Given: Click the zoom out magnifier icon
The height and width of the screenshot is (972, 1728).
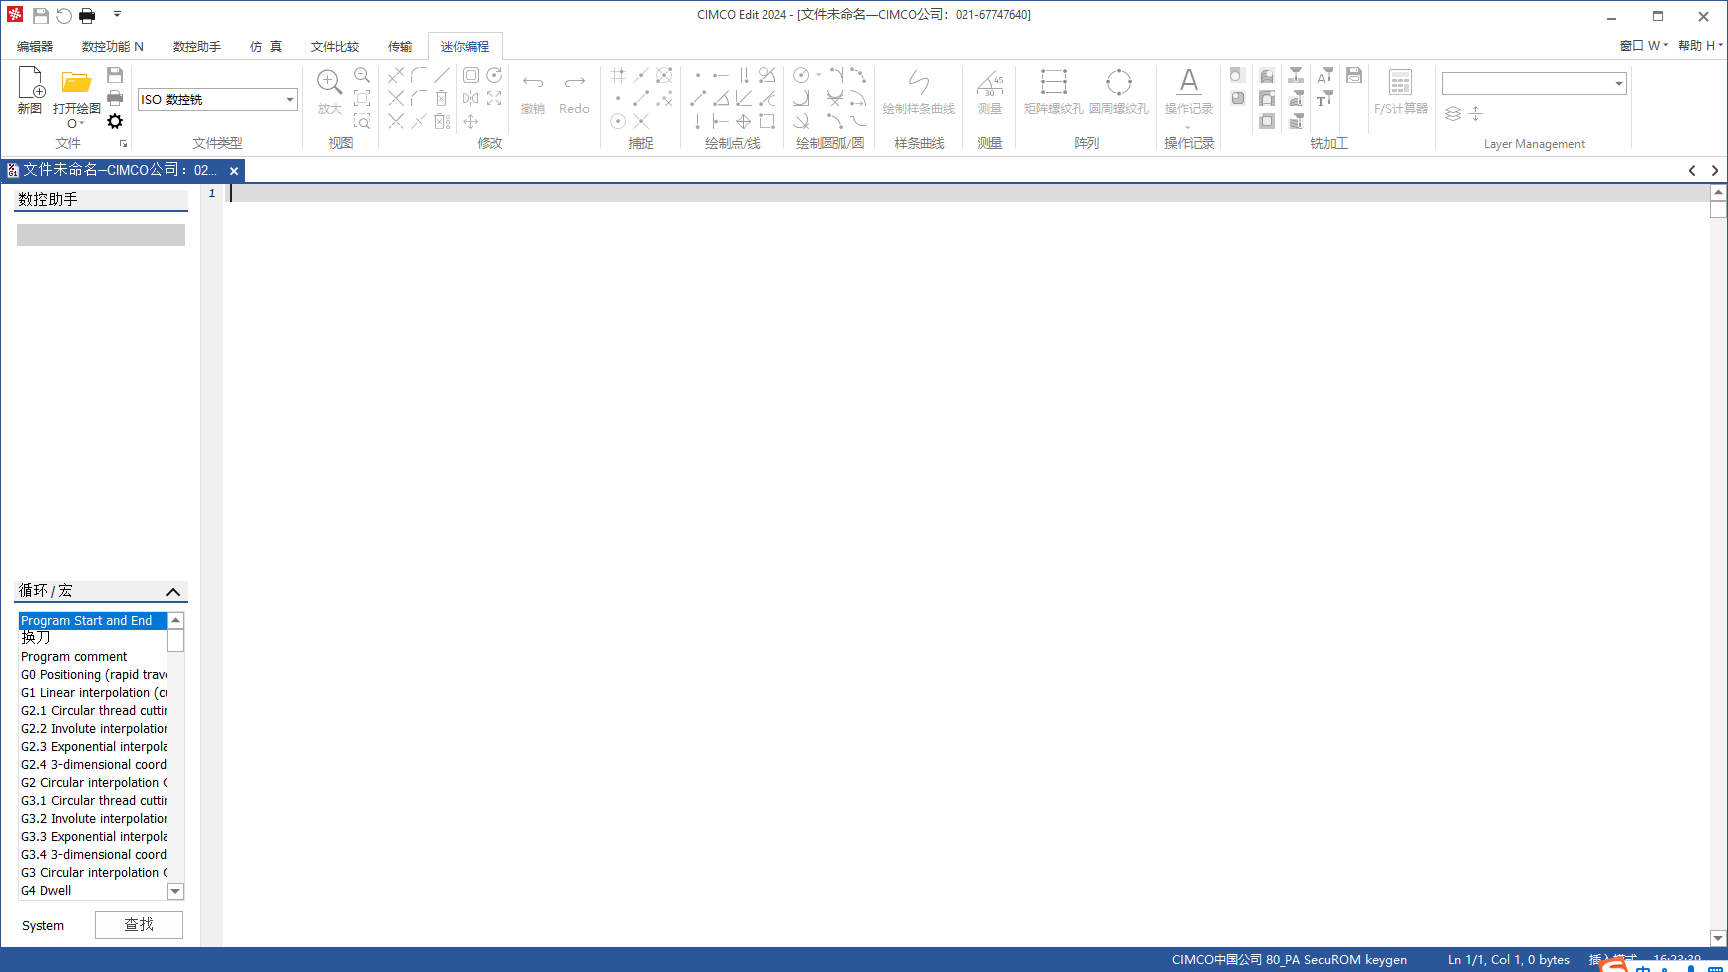Looking at the screenshot, I should pos(362,75).
